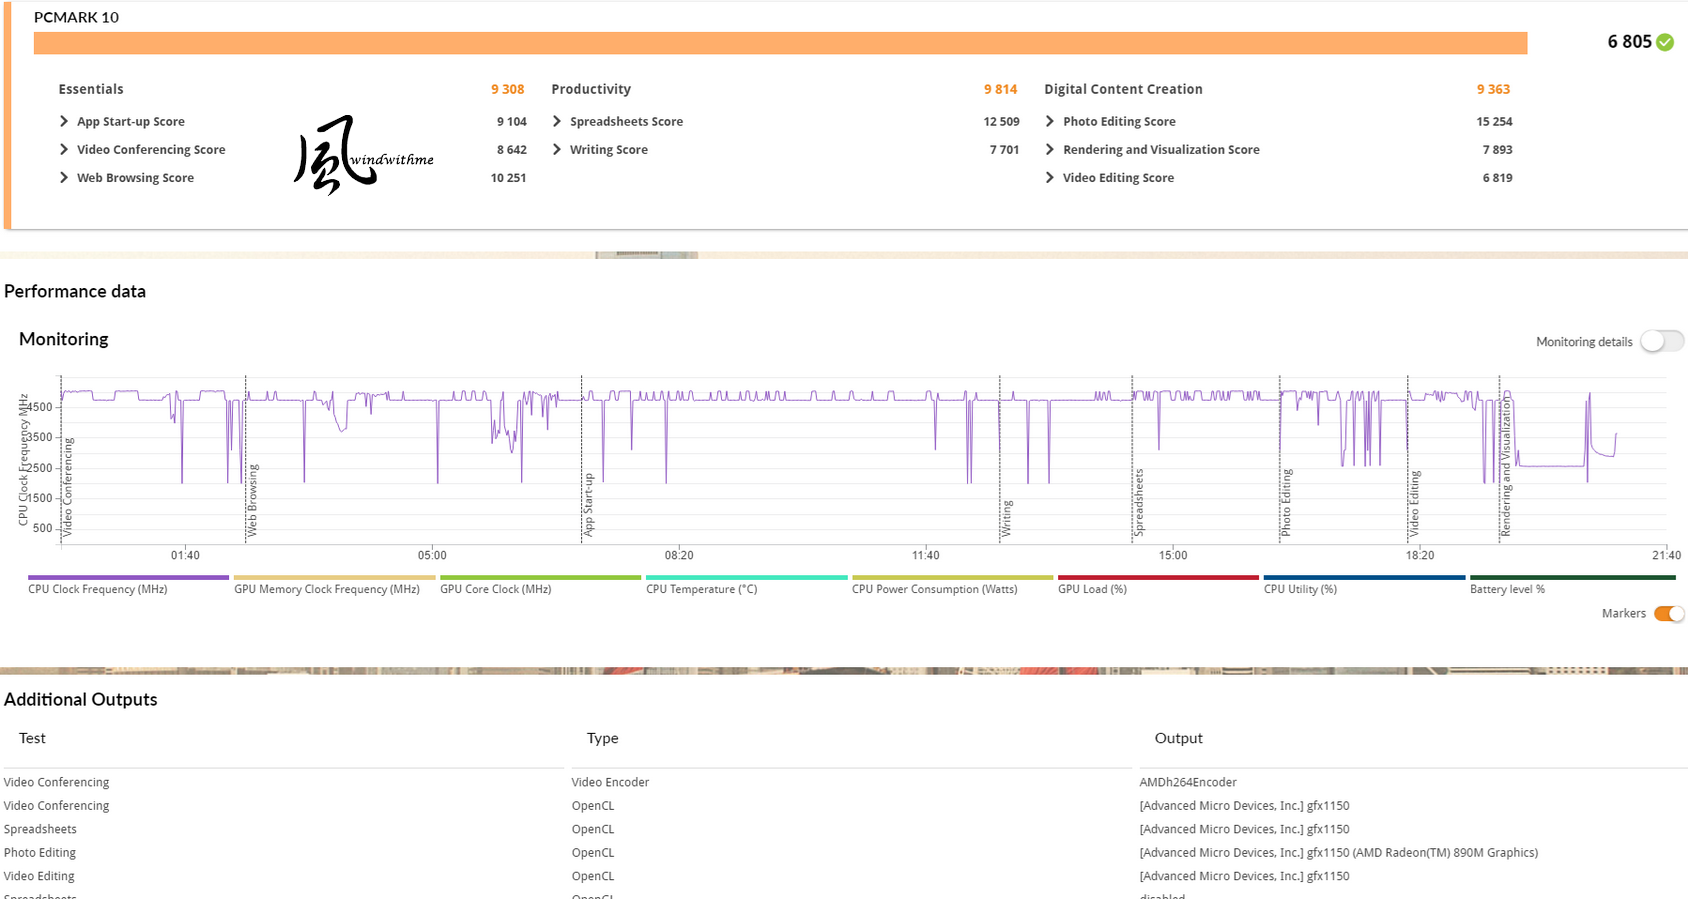
Task: Turn off the Markers toggle
Action: [1668, 614]
